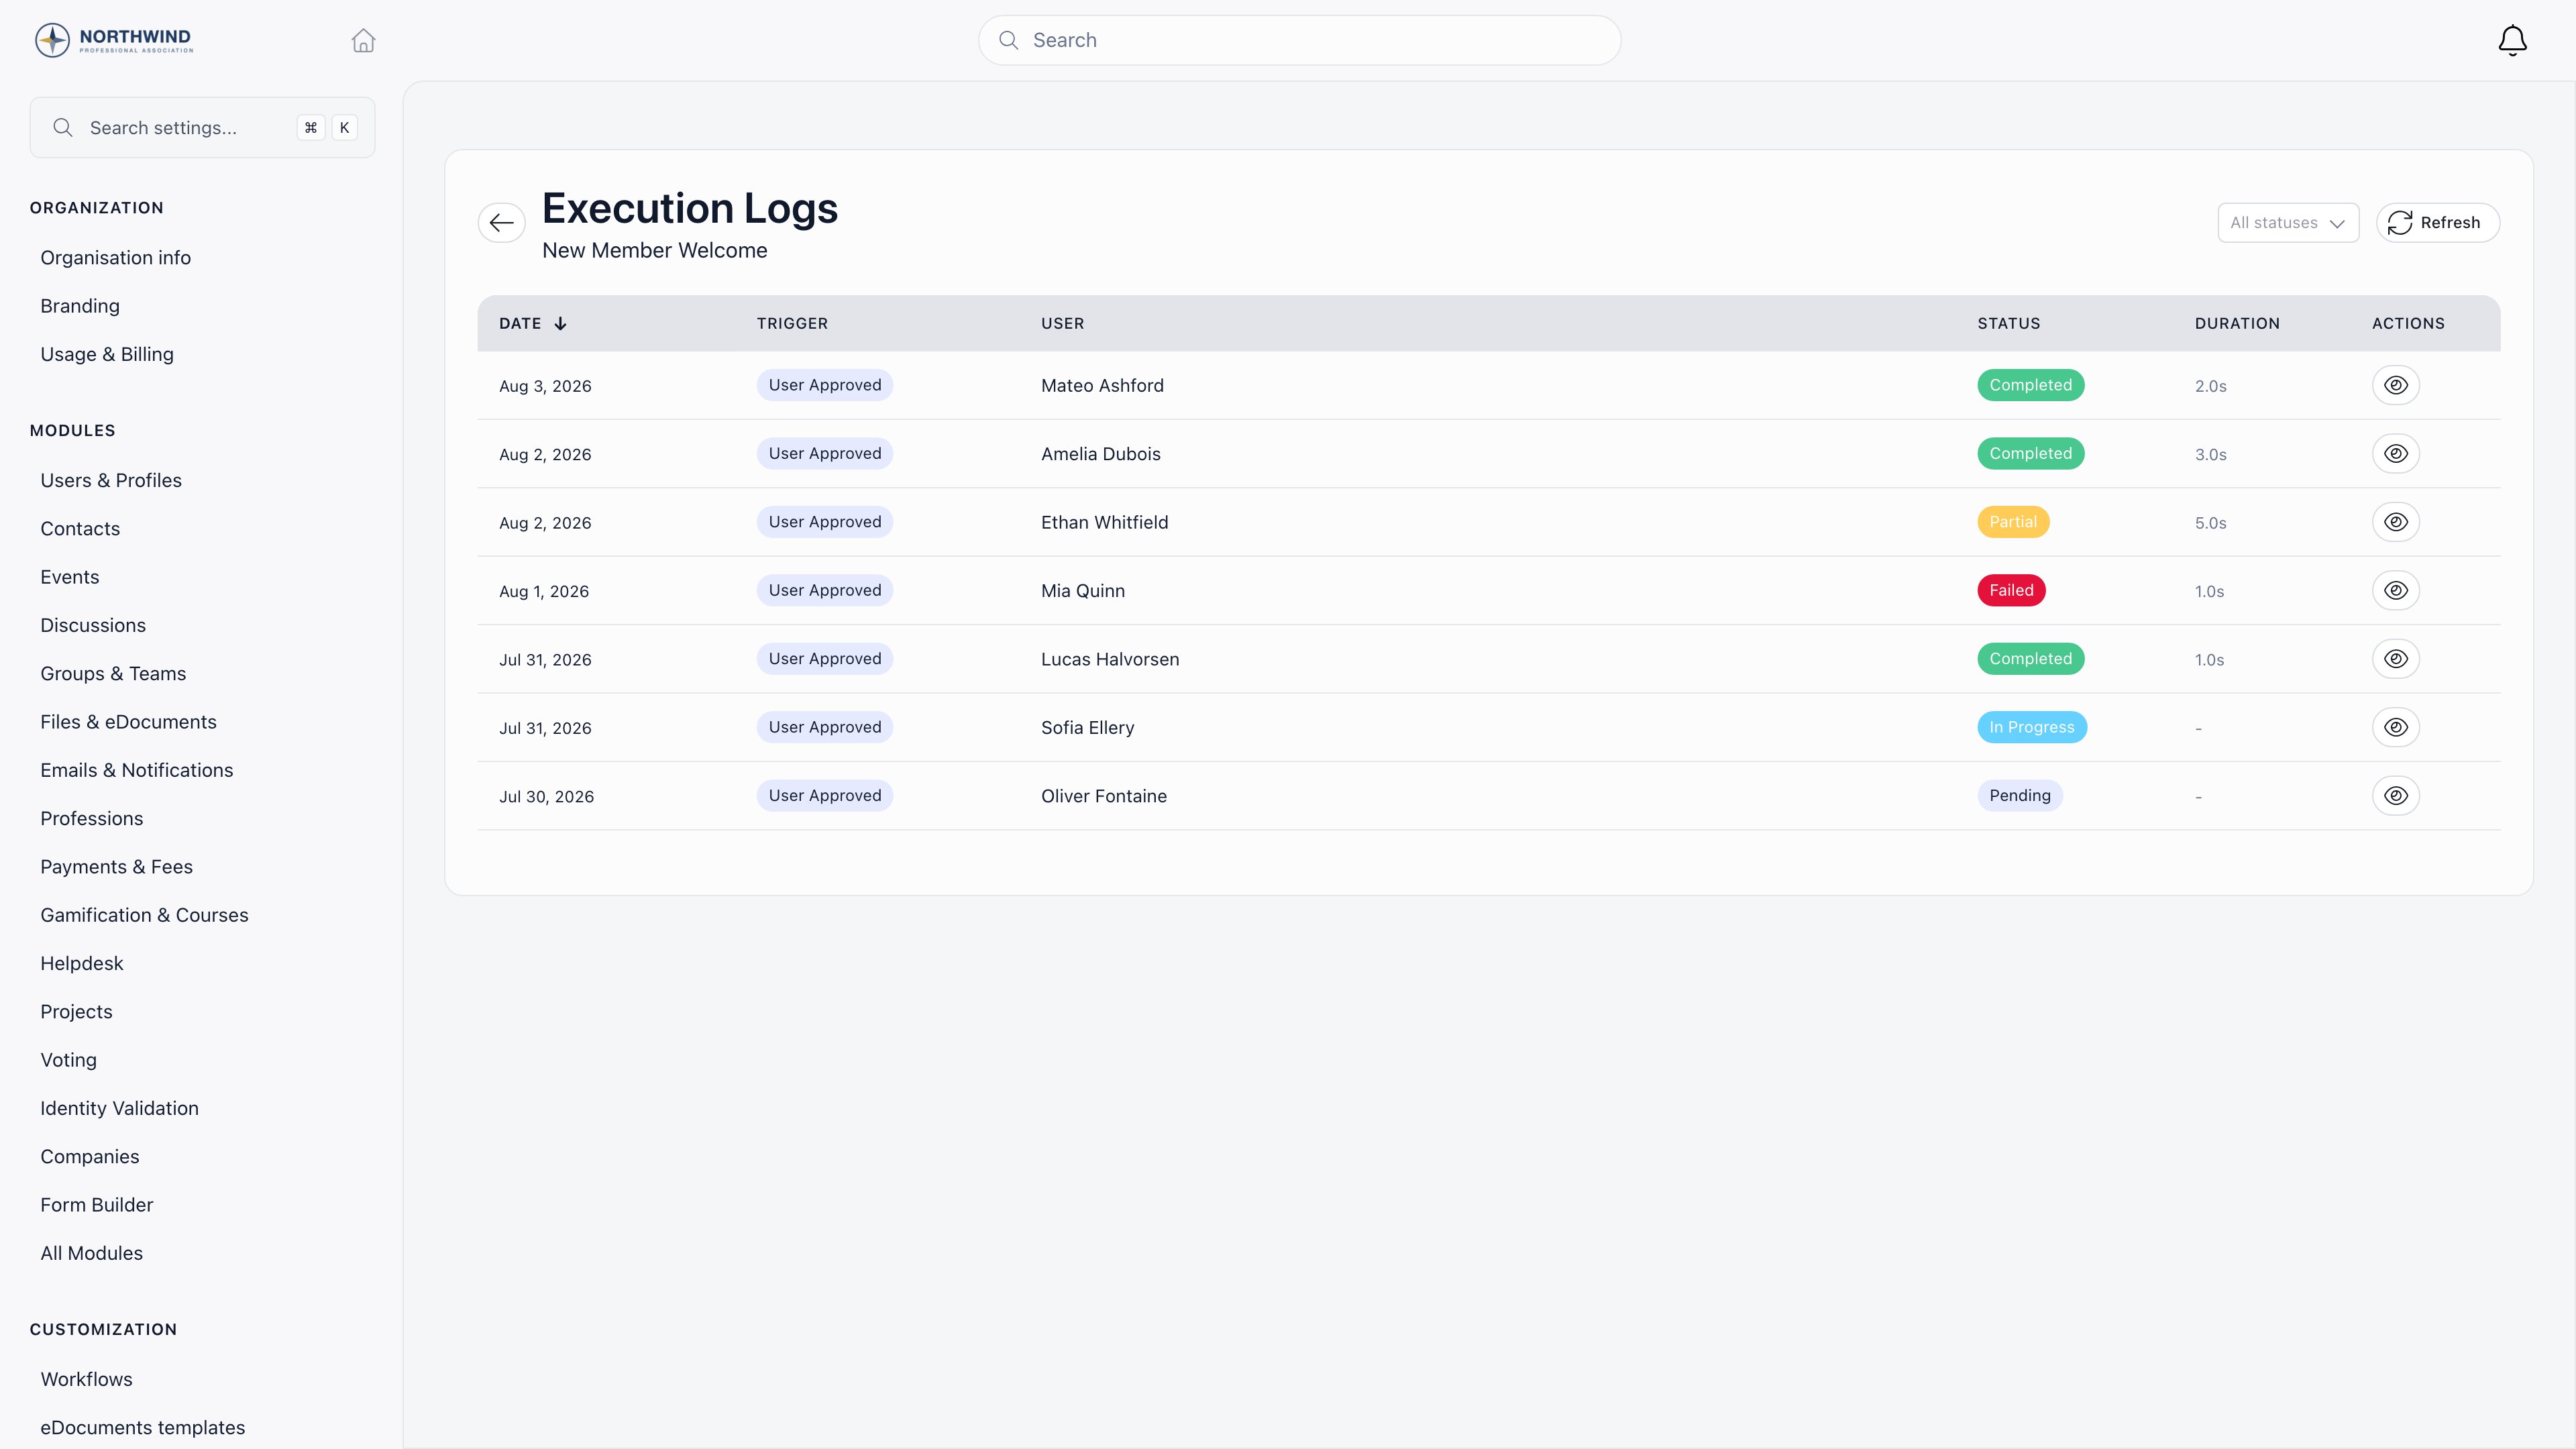Open Events module

(70, 577)
